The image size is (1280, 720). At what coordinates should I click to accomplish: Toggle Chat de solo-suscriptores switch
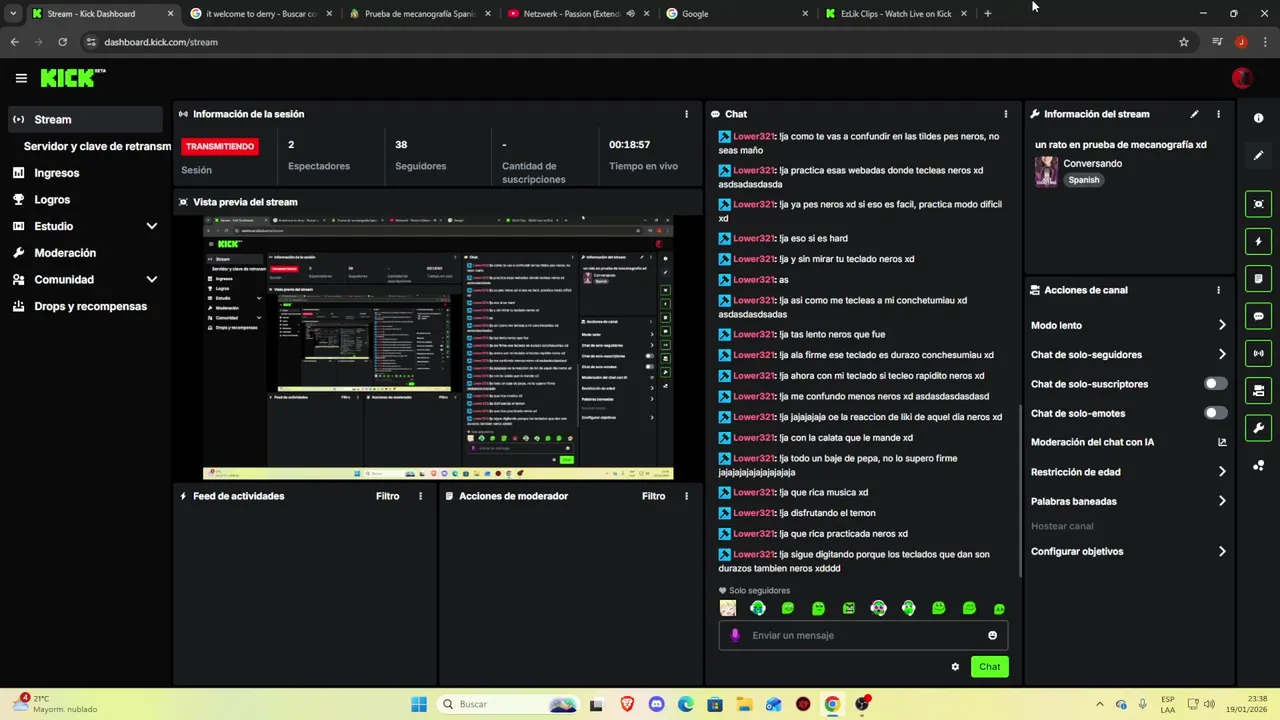point(1215,384)
